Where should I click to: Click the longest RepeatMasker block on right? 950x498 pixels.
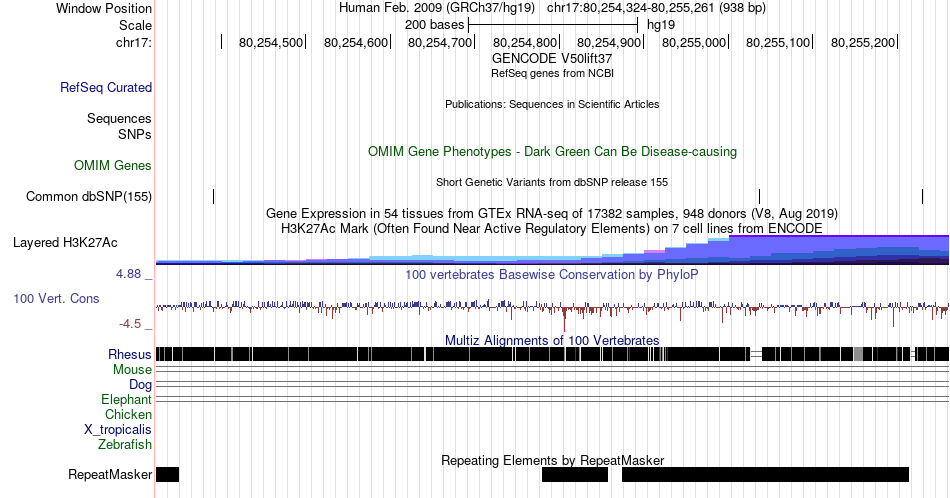(766, 474)
